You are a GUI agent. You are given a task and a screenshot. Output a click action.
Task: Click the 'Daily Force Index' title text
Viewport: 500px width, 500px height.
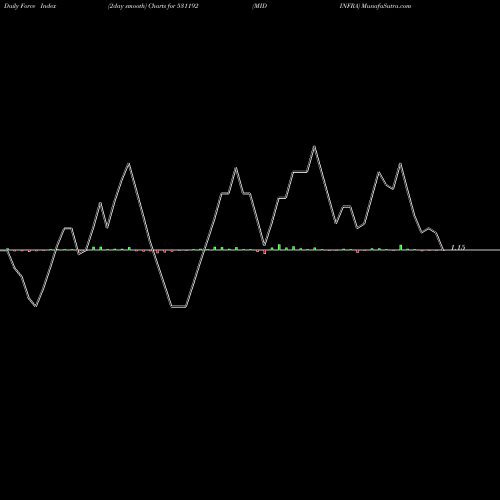pyautogui.click(x=30, y=6)
